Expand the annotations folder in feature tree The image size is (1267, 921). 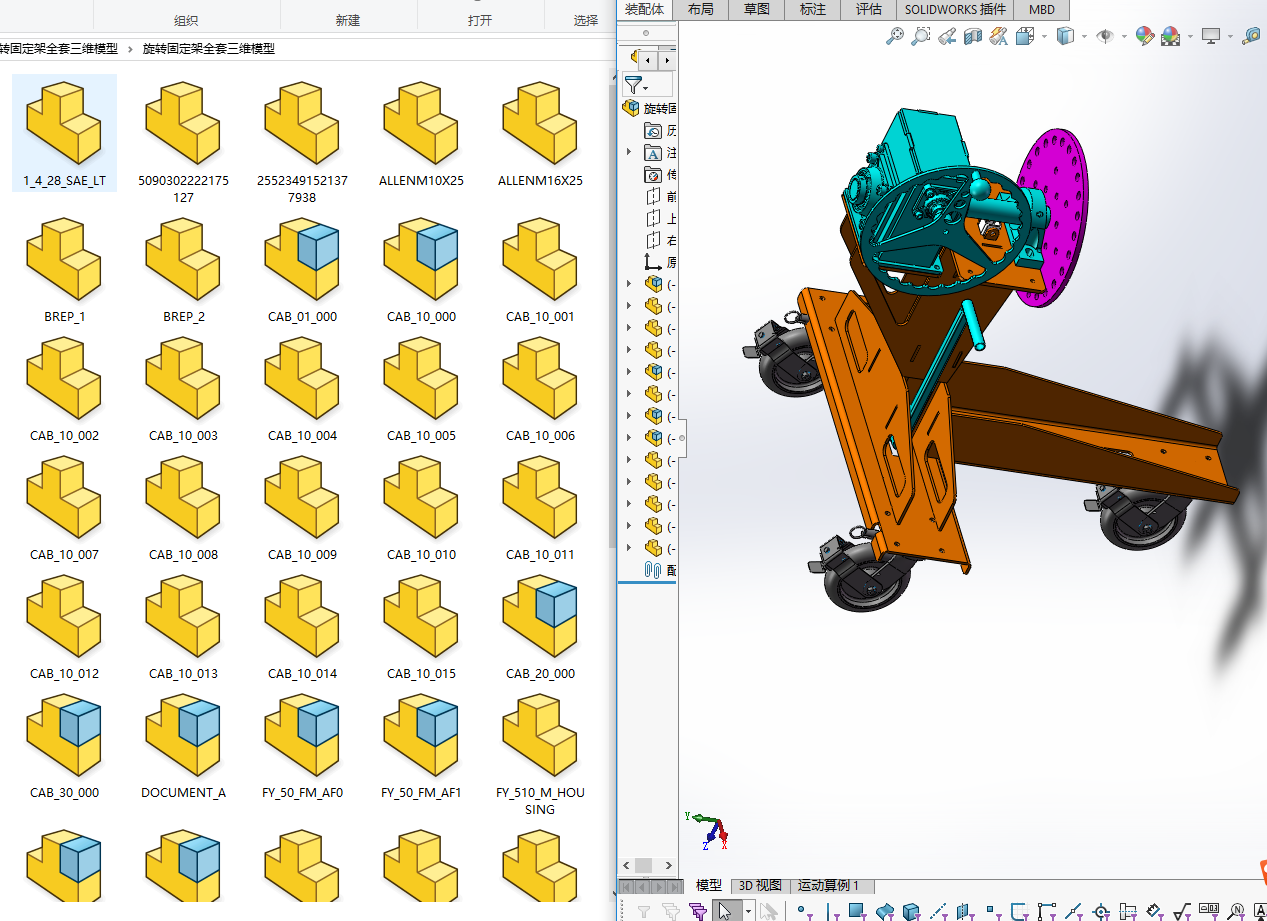(629, 152)
